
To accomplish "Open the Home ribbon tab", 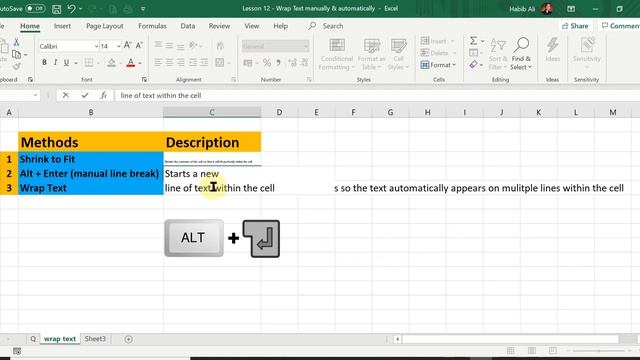I will point(30,26).
